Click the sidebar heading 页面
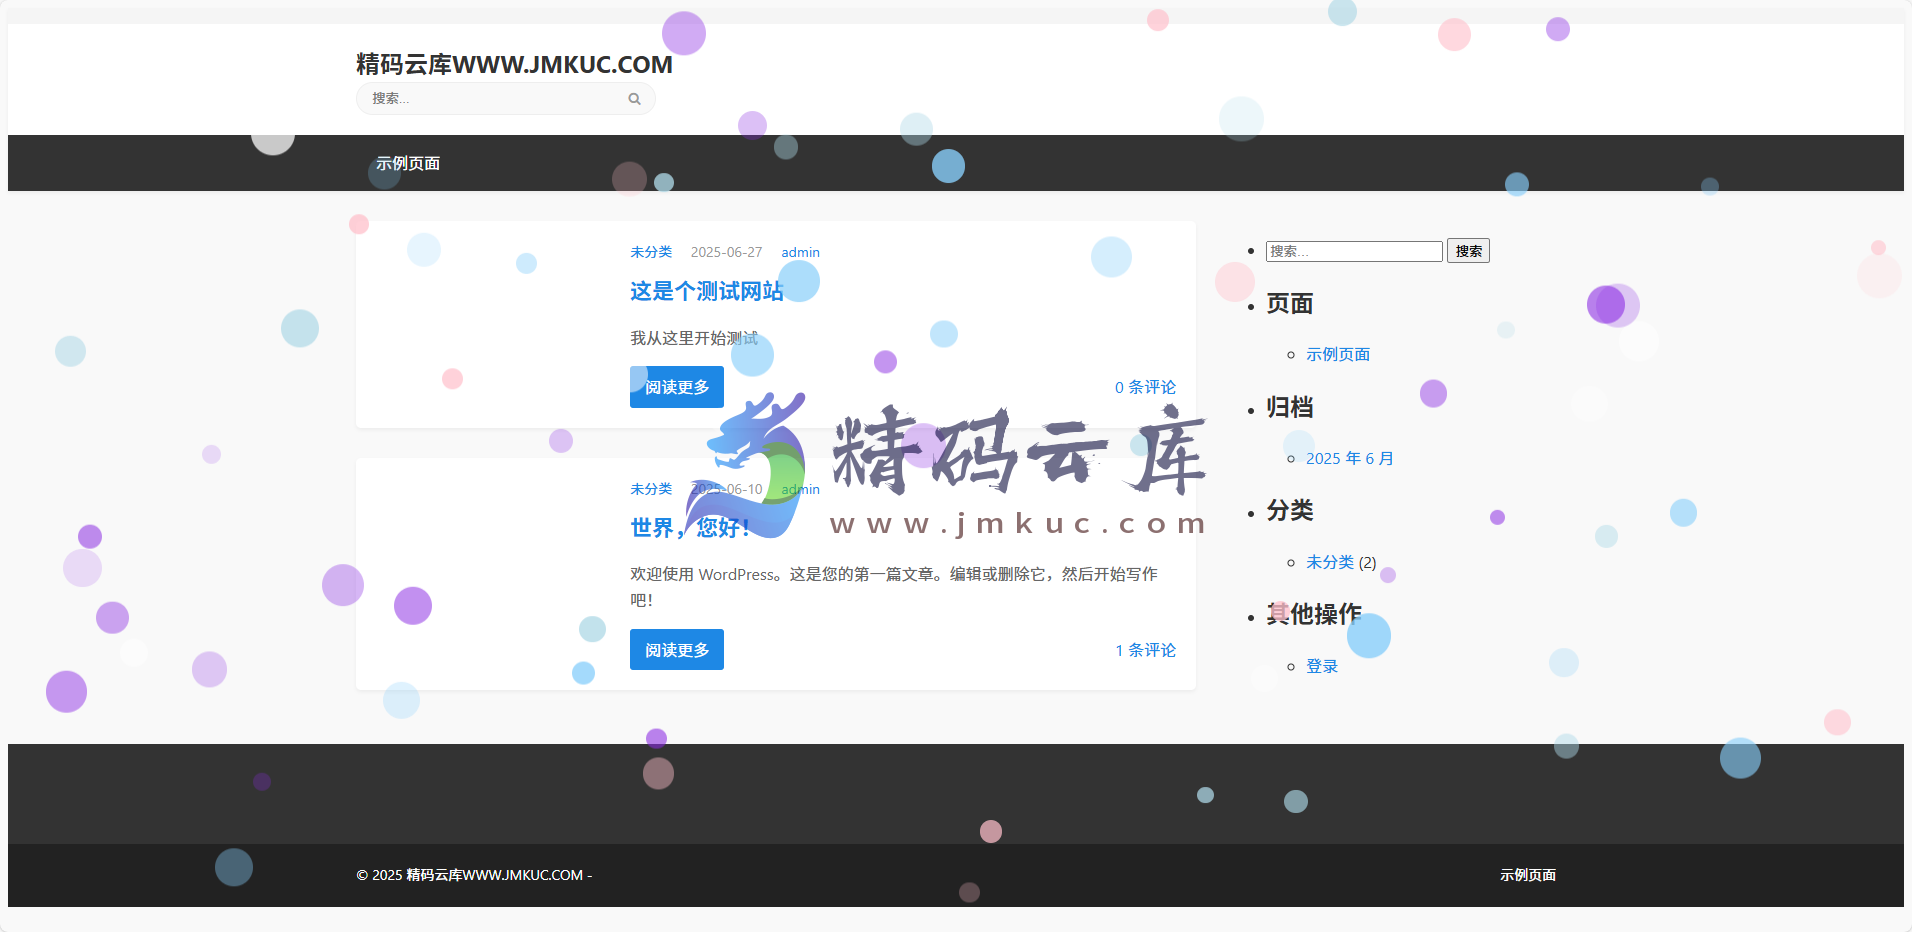 pyautogui.click(x=1290, y=303)
